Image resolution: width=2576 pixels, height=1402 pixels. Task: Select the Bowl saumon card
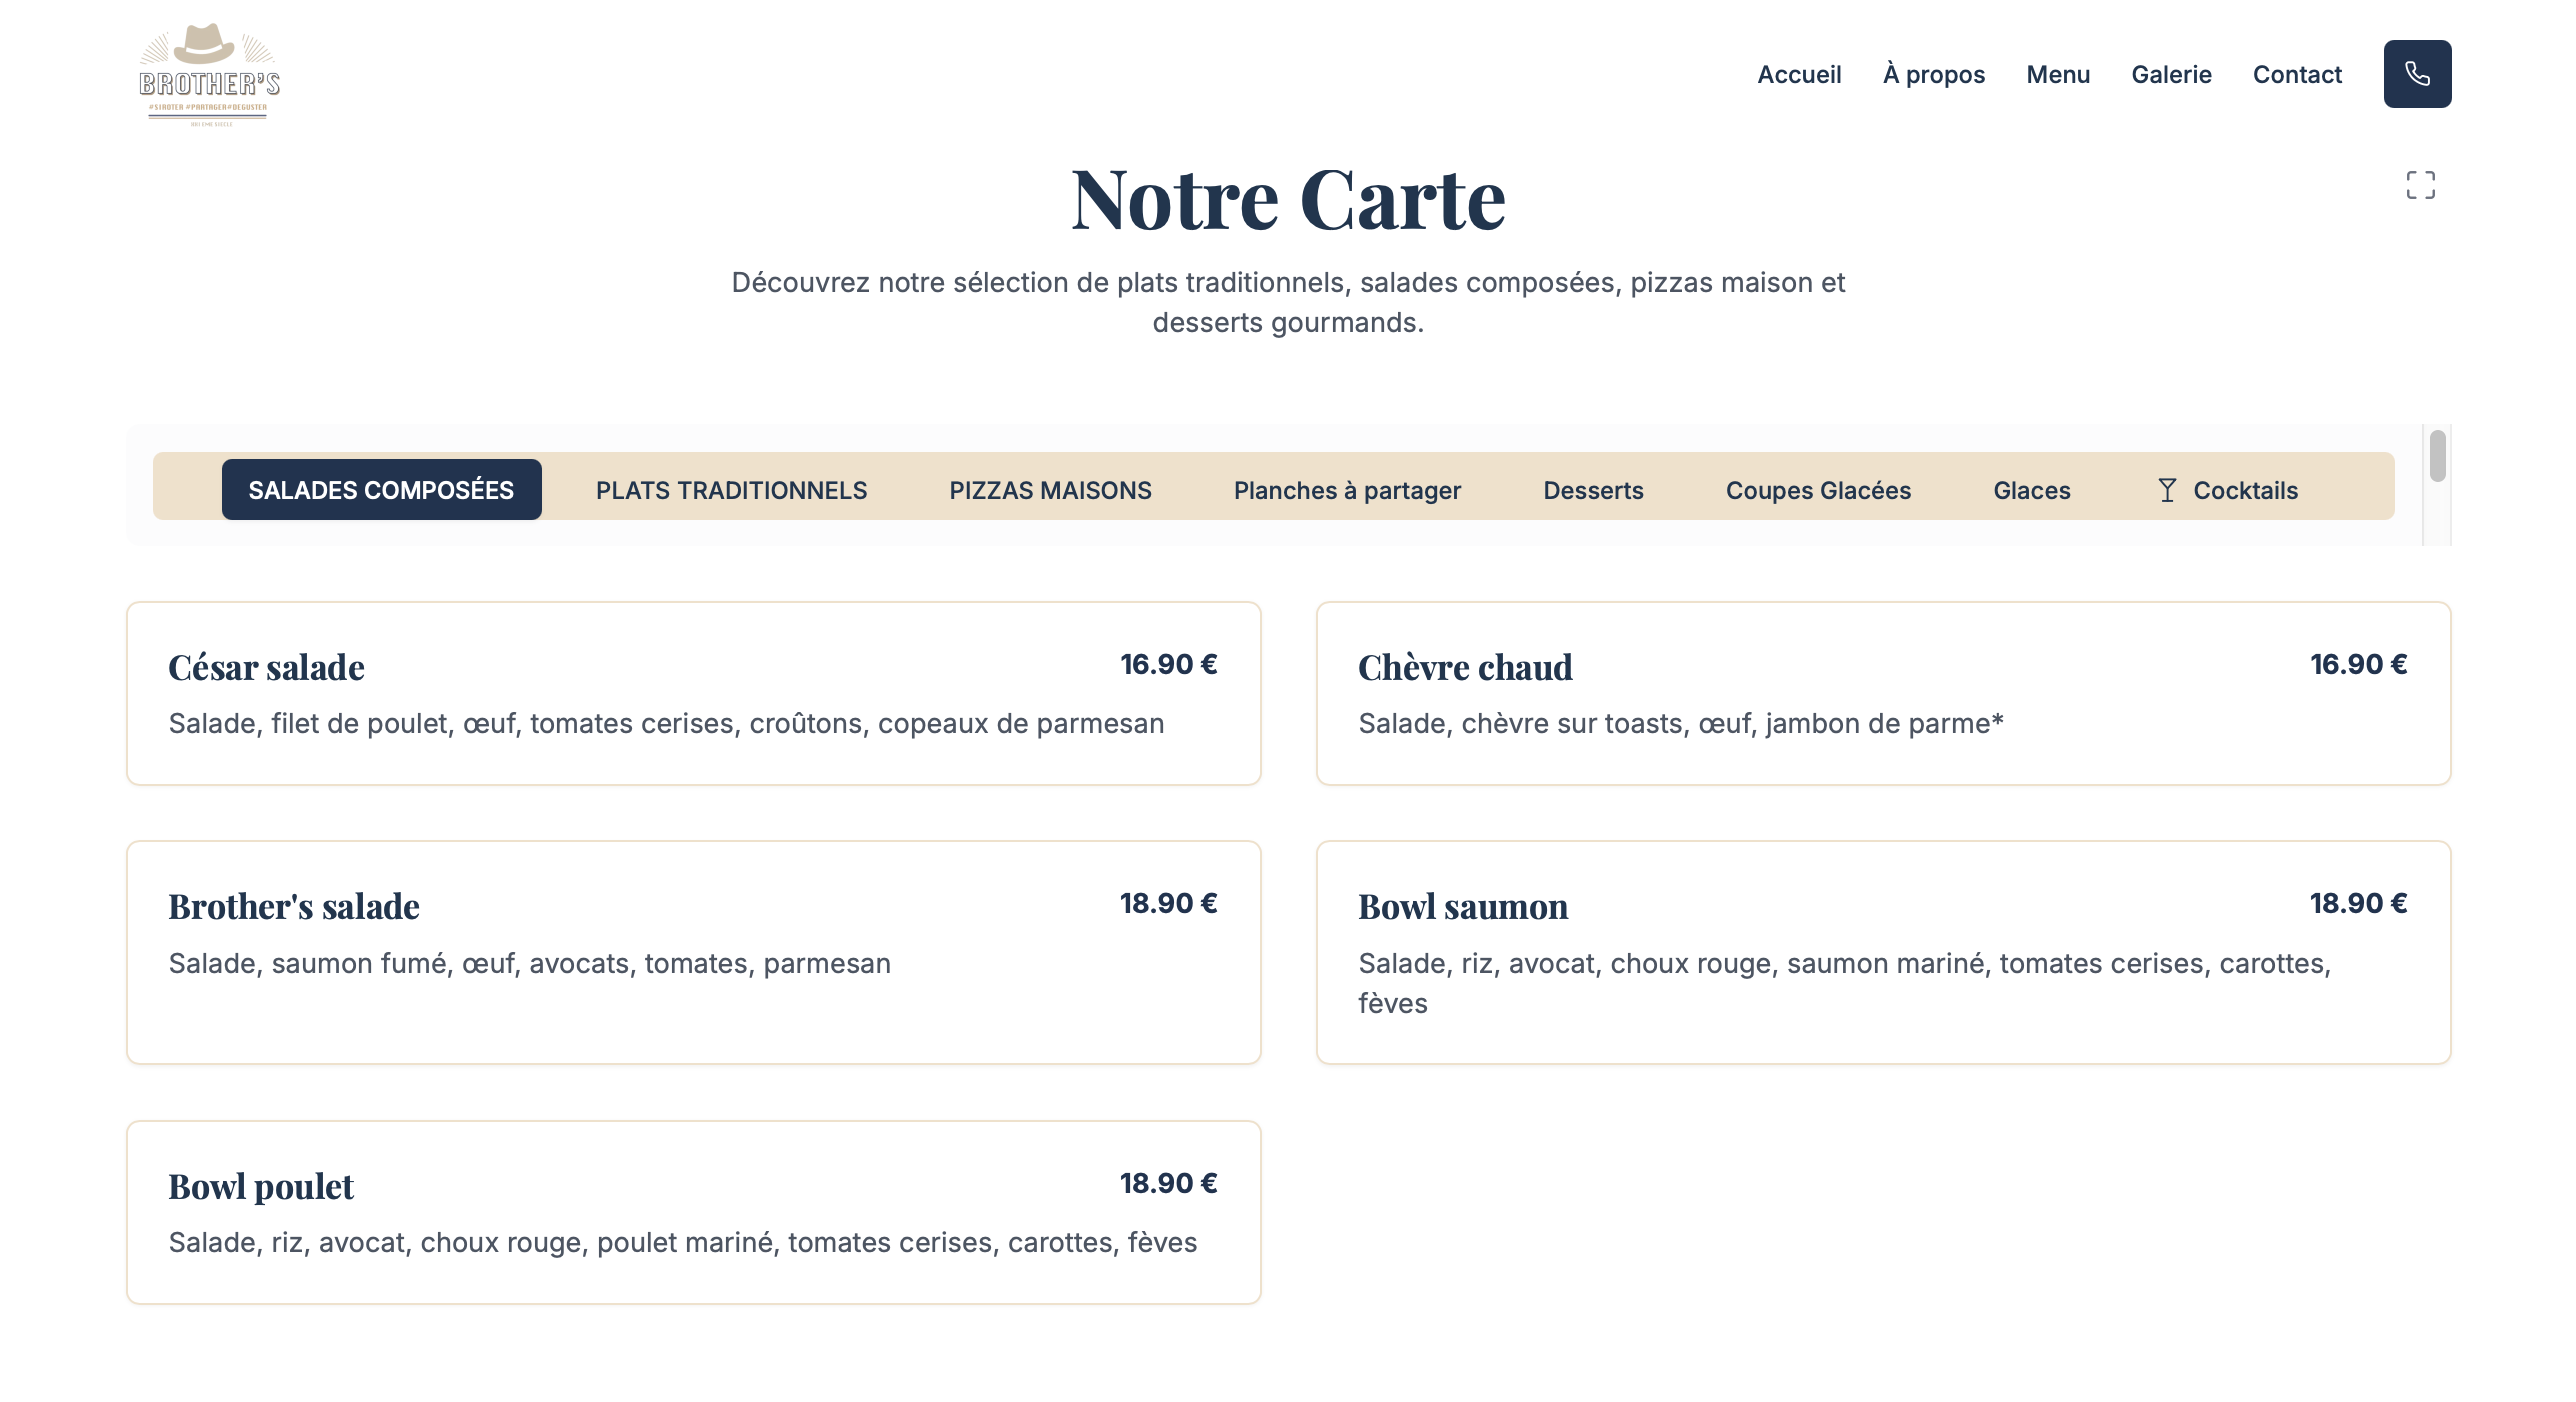[1882, 951]
